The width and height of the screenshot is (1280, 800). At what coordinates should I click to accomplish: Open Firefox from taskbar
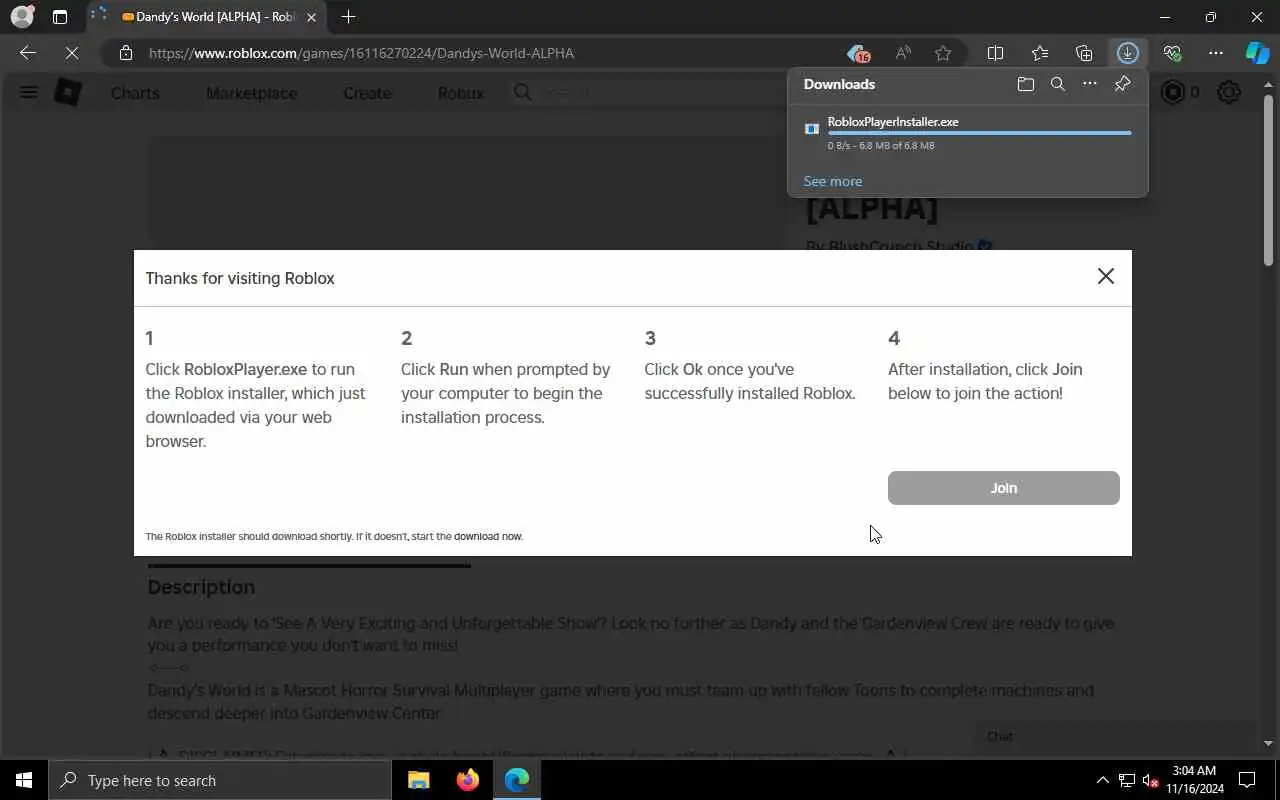[467, 780]
